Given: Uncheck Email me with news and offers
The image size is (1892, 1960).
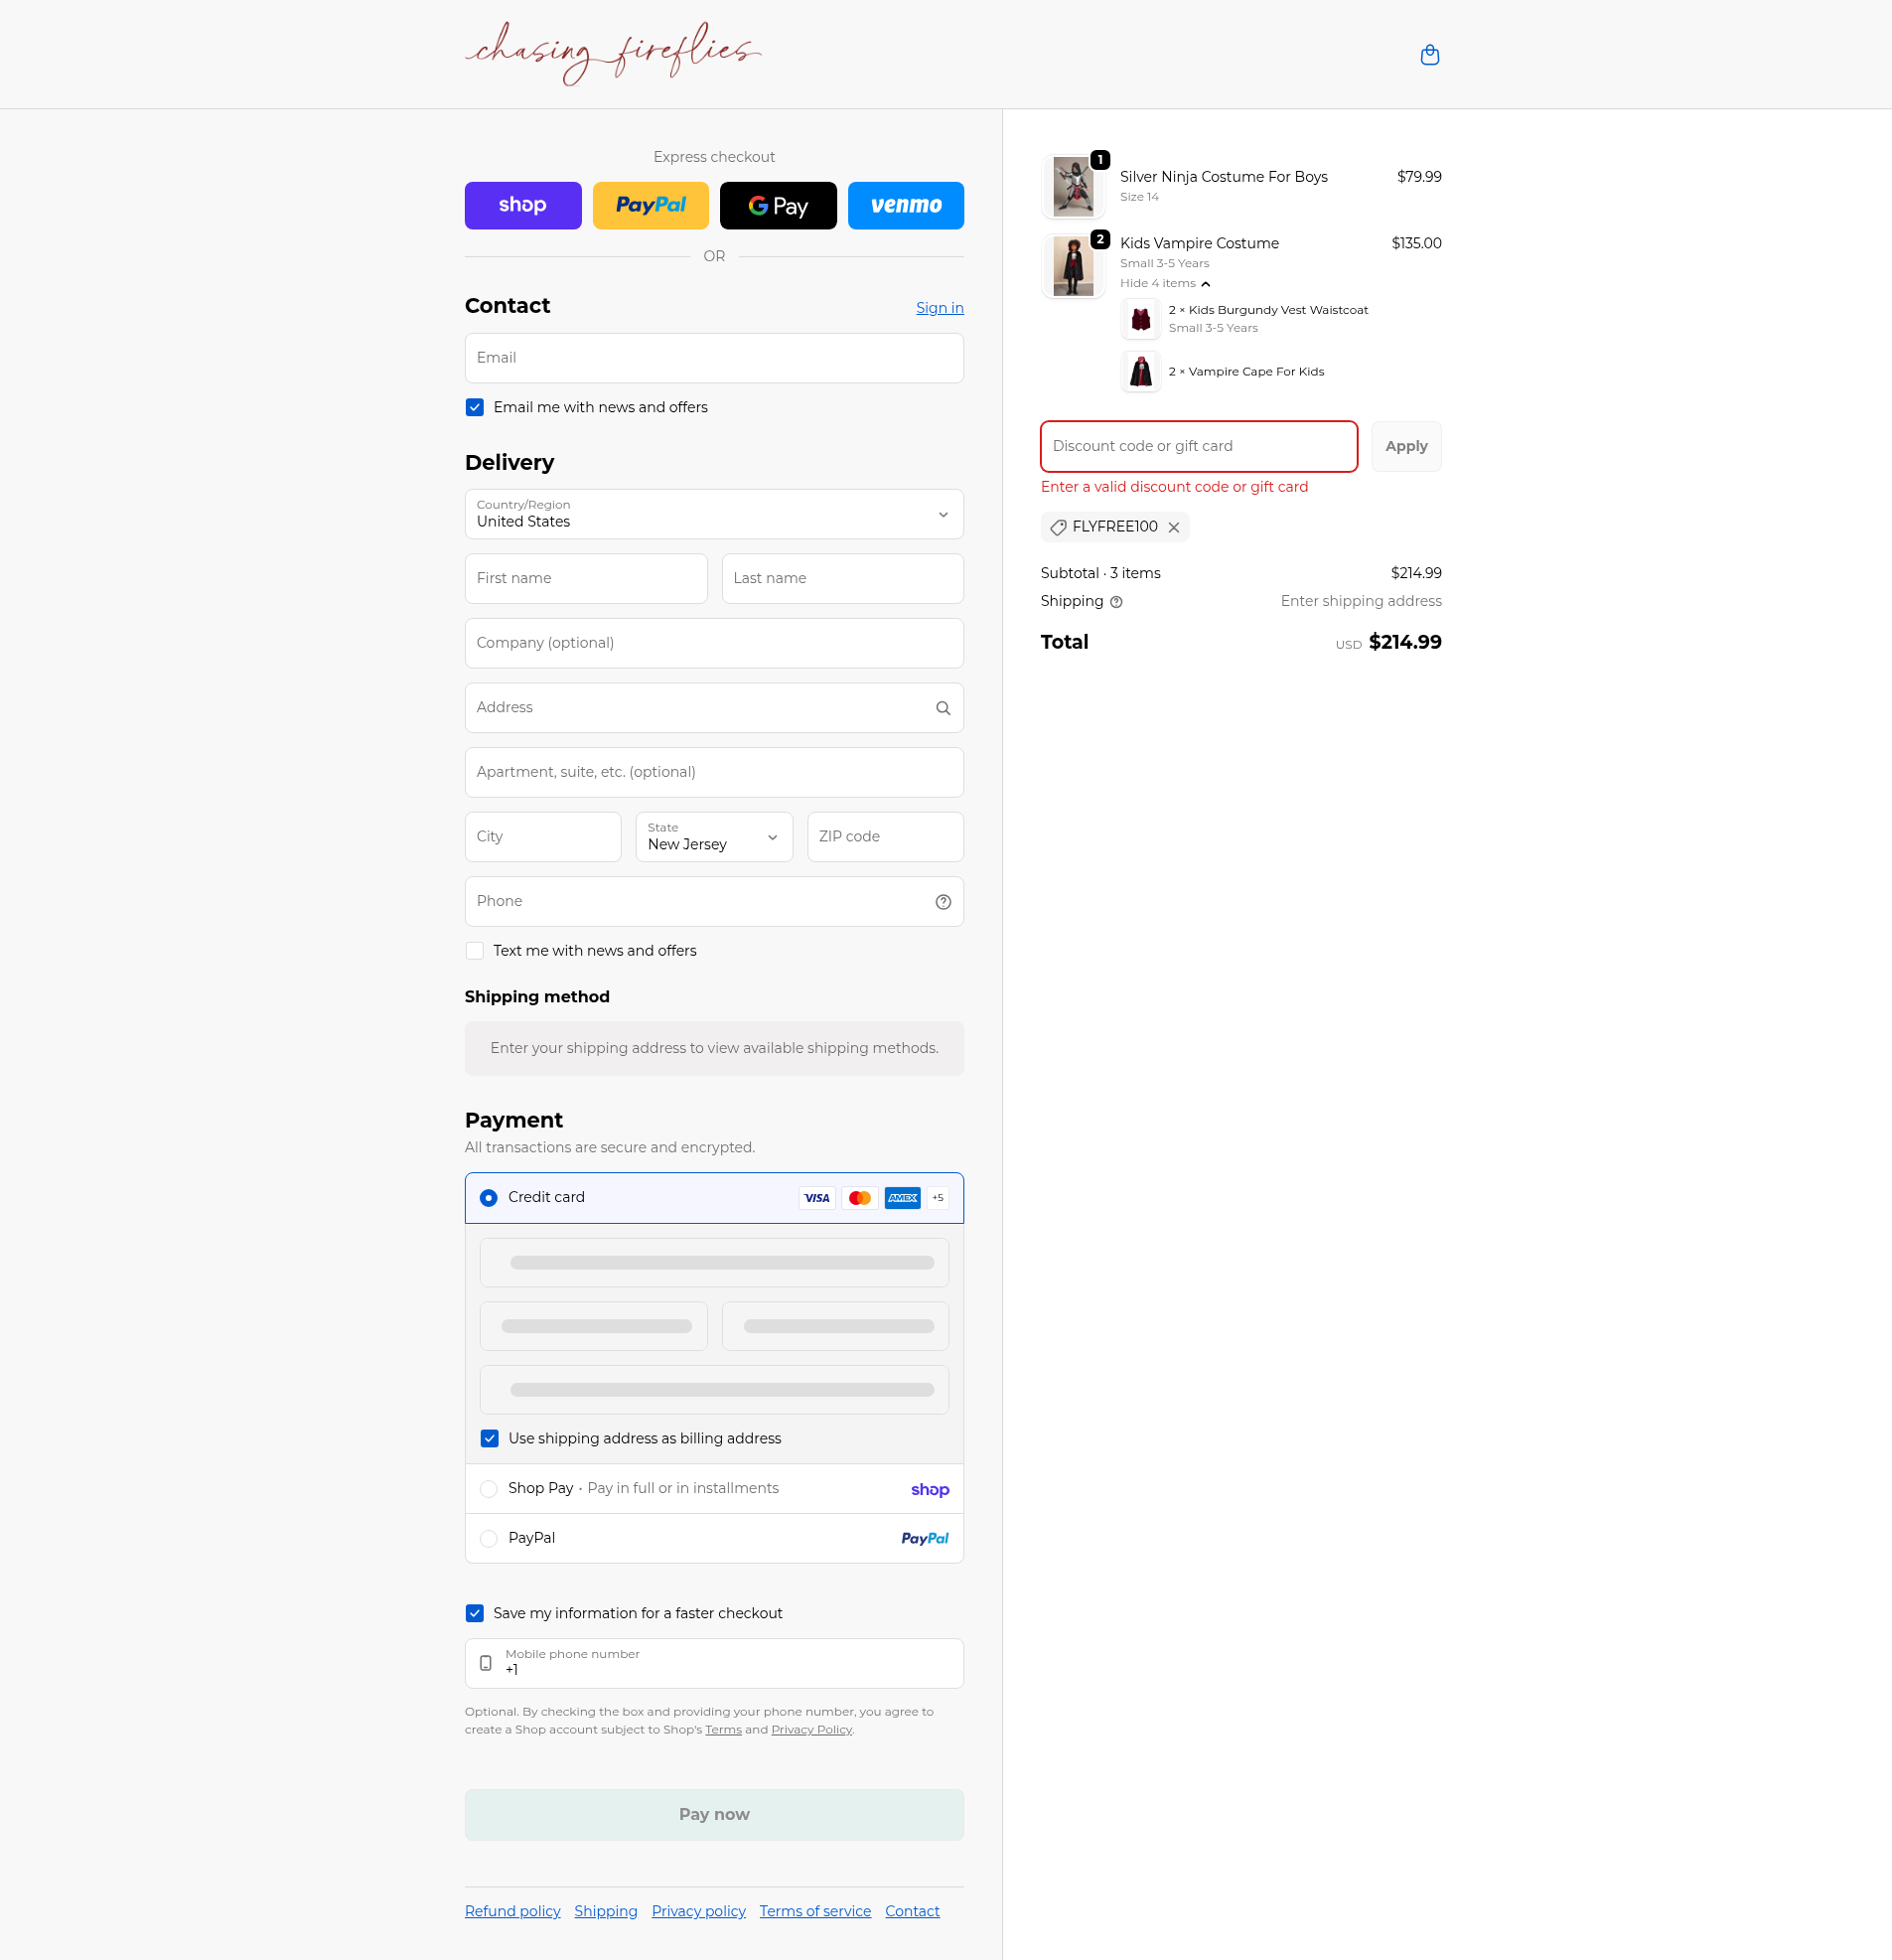Looking at the screenshot, I should (475, 407).
